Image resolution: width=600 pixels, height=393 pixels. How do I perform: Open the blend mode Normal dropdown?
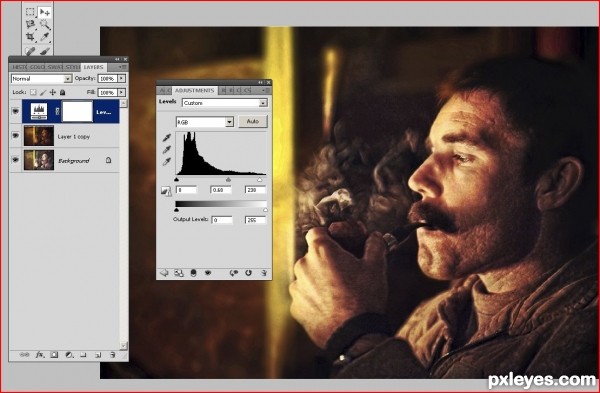pyautogui.click(x=41, y=78)
